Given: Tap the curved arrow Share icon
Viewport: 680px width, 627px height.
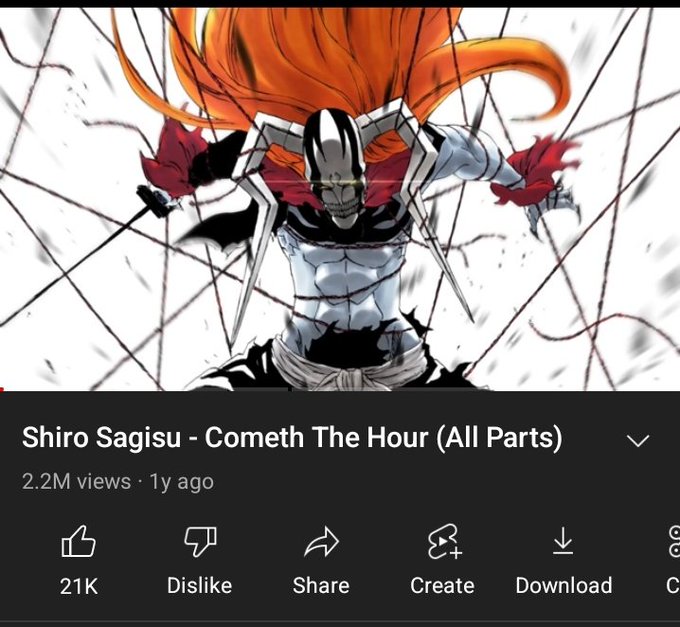Looking at the screenshot, I should [321, 542].
